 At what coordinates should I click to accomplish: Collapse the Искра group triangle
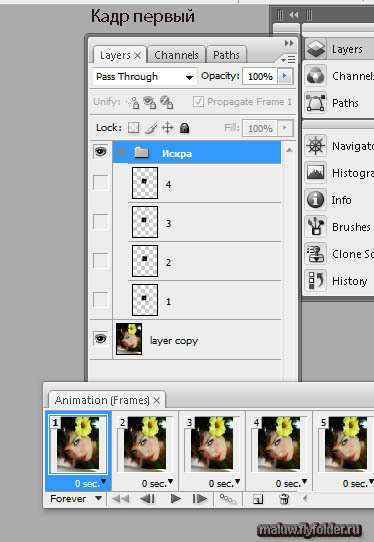click(121, 152)
